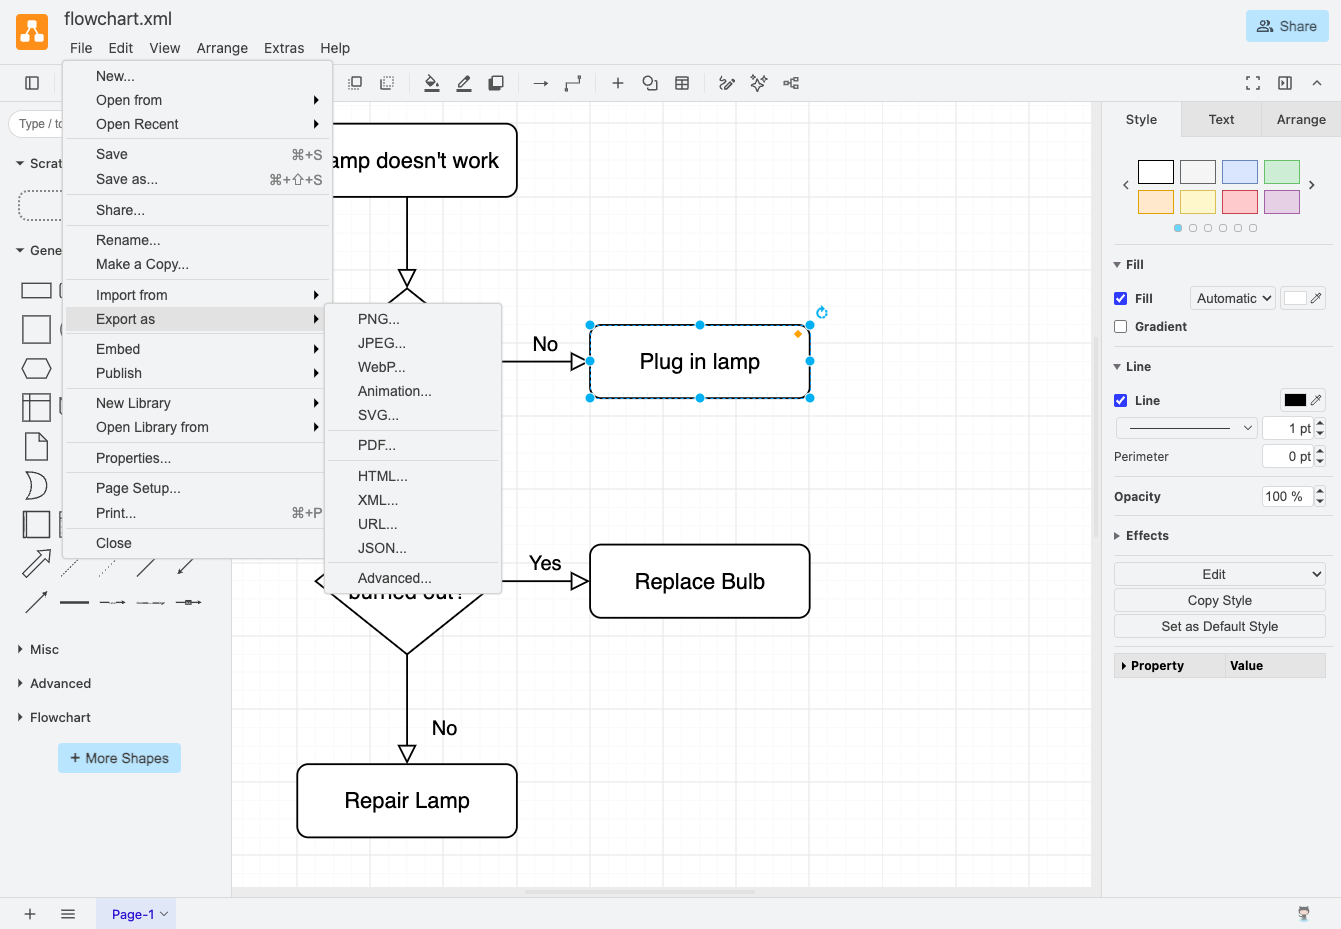1341x929 pixels.
Task: Choose PDF... export option
Action: click(413, 445)
